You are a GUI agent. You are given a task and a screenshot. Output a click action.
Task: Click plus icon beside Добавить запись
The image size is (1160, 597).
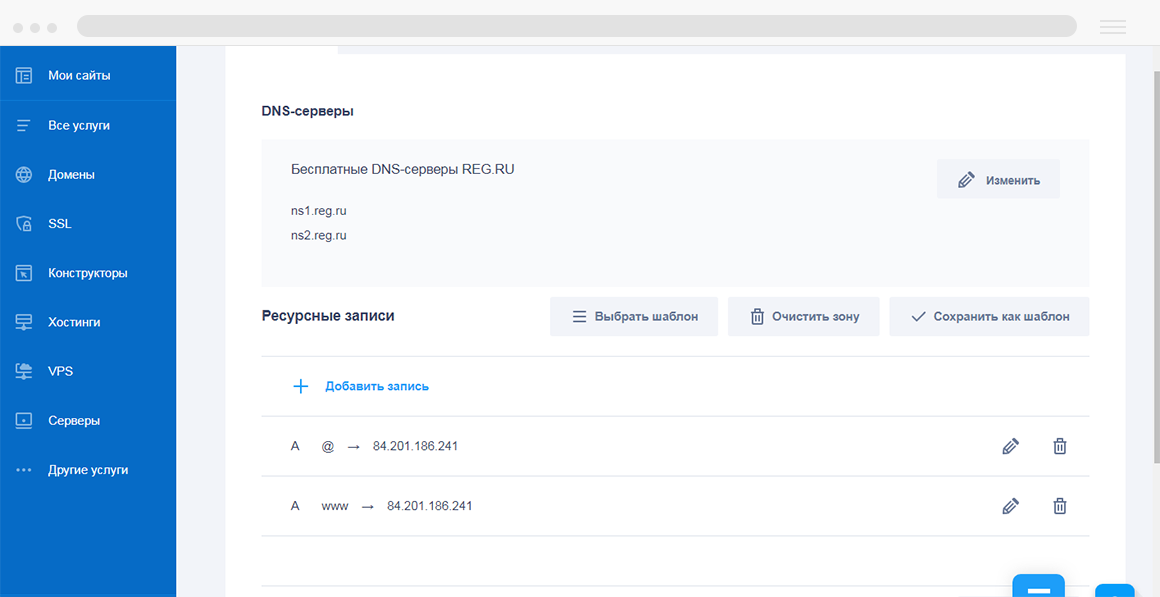point(300,386)
